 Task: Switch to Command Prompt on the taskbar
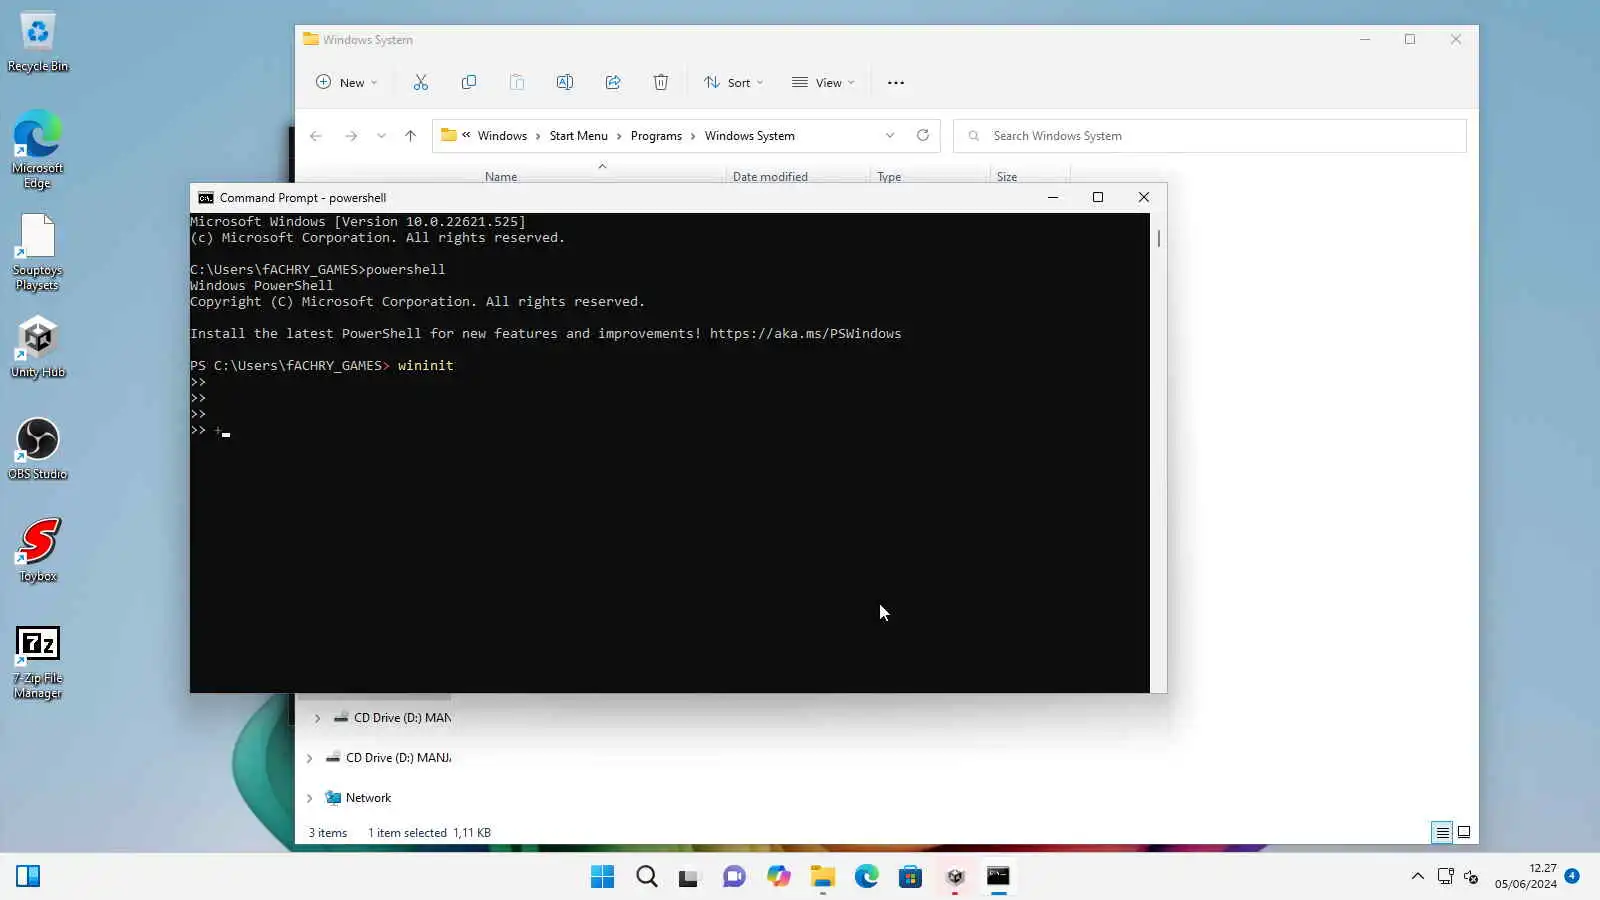998,877
